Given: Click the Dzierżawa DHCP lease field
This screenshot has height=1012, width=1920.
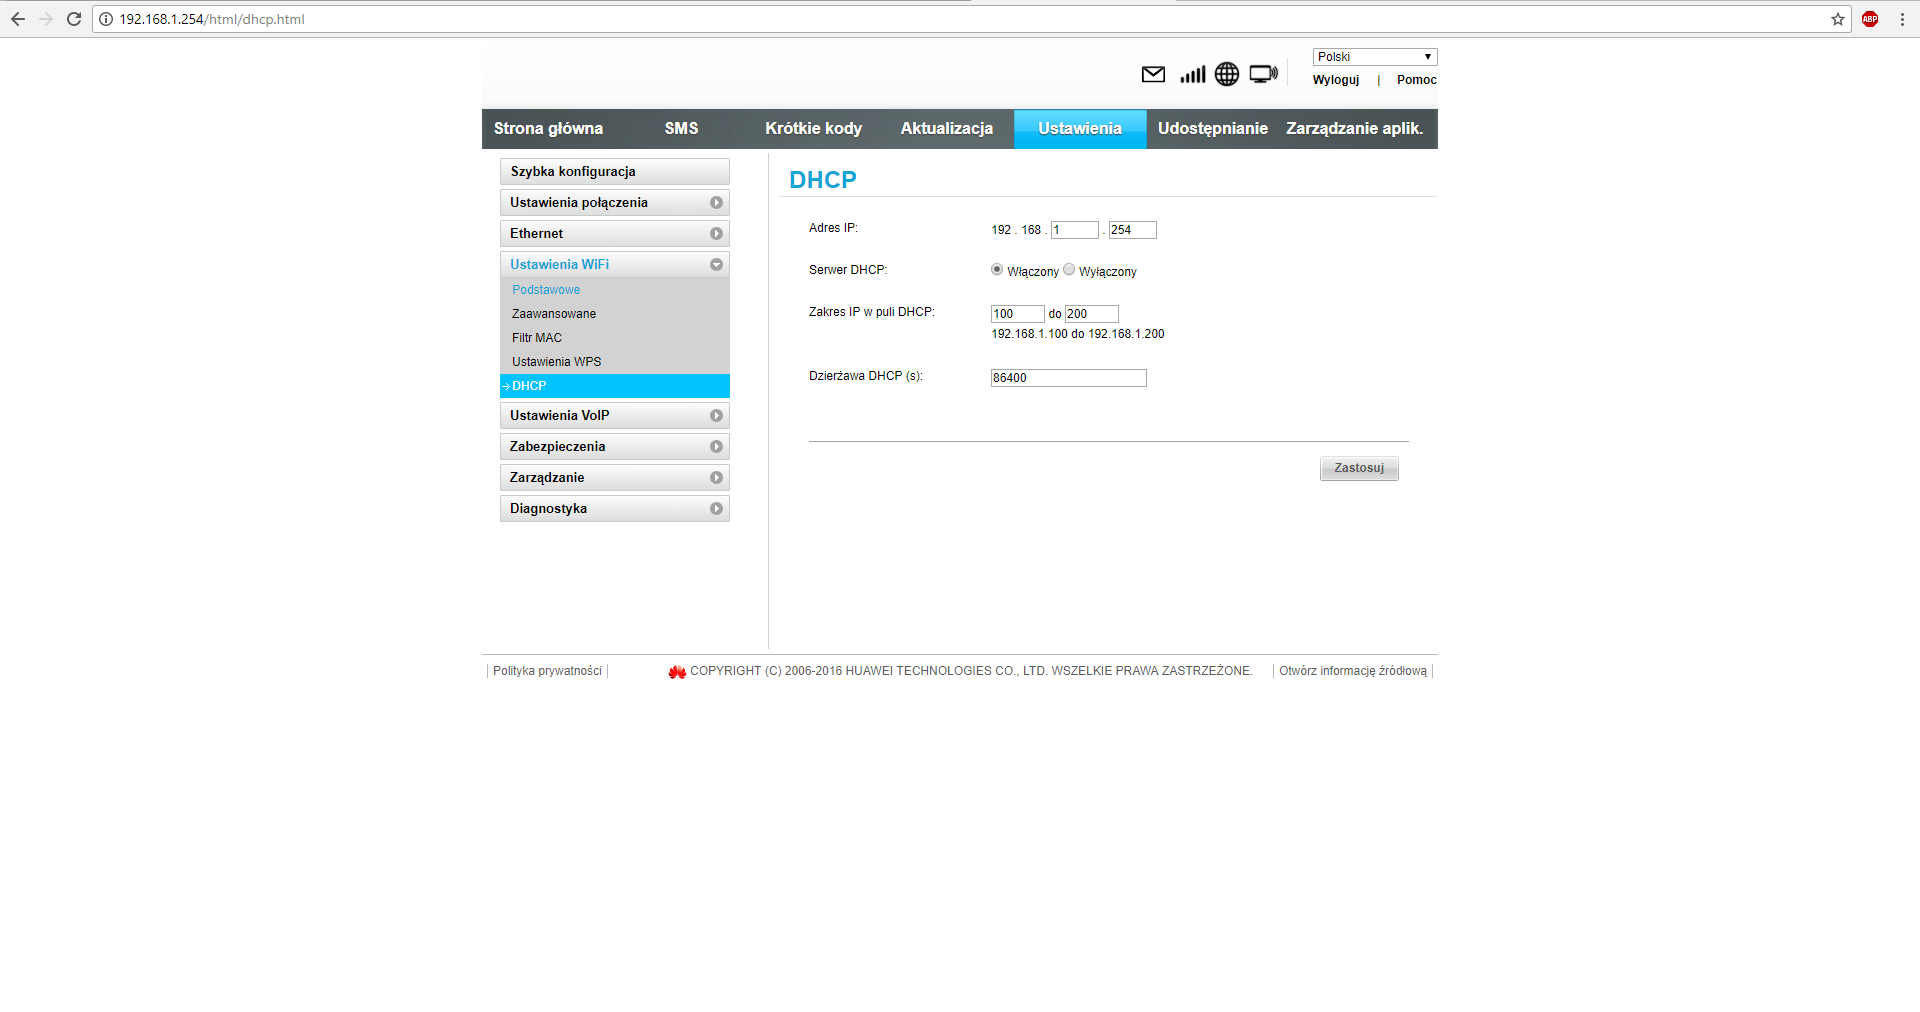Looking at the screenshot, I should tap(1069, 378).
